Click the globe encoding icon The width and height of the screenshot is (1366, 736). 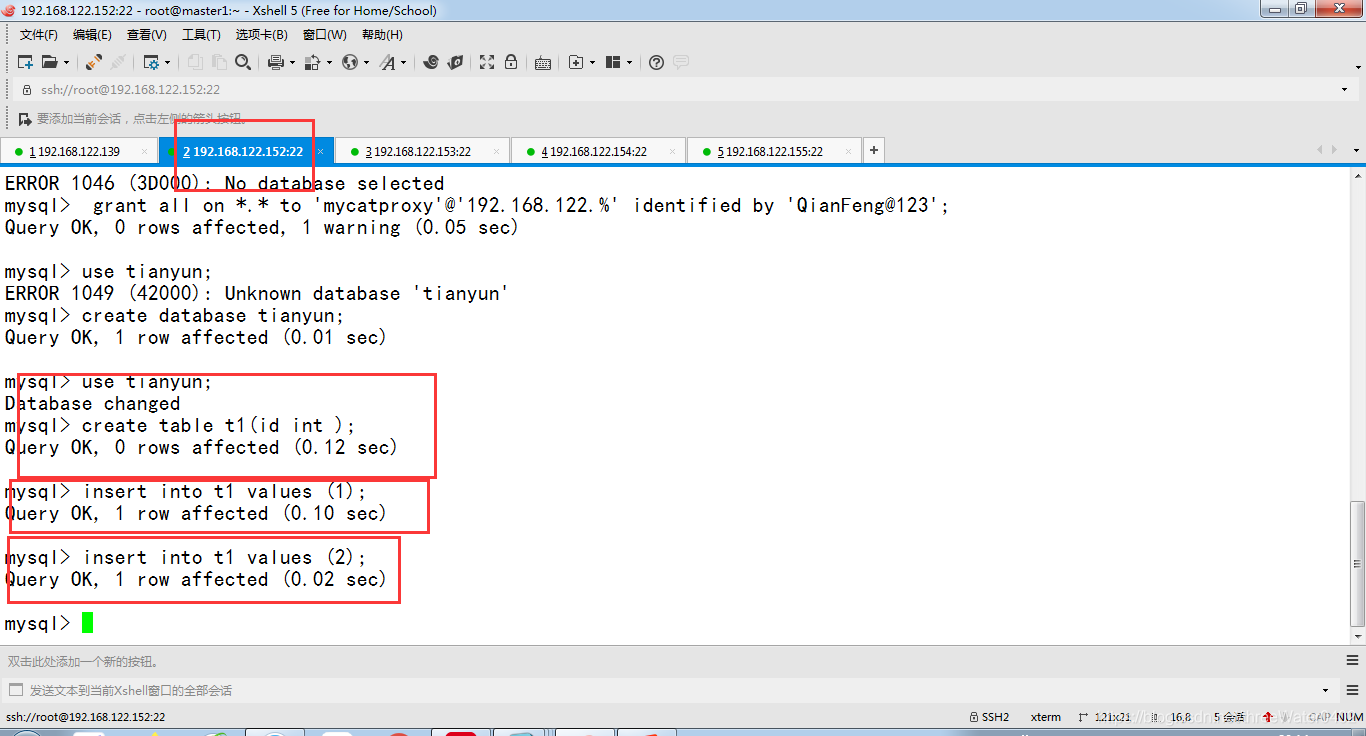coord(349,62)
